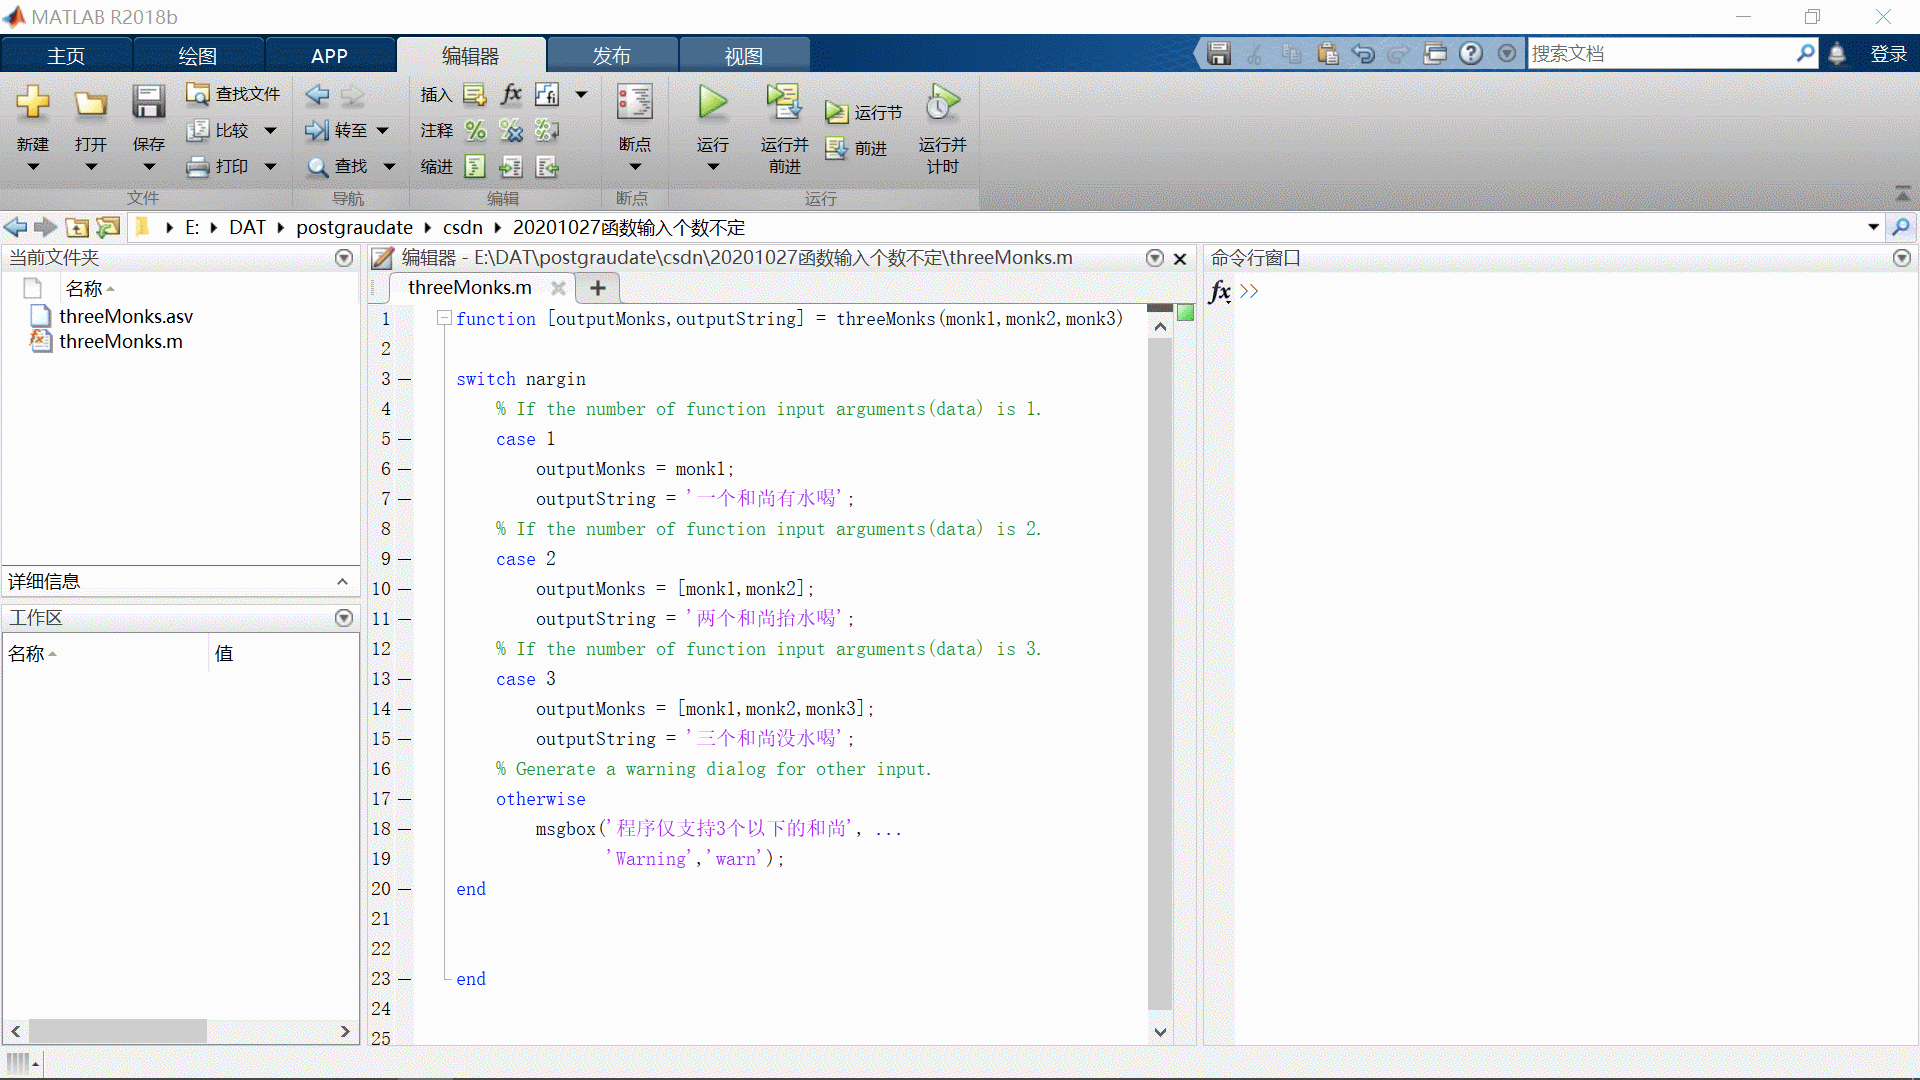Select threeMonks.m in file list
Image resolution: width=1920 pixels, height=1080 pixels.
click(x=121, y=341)
